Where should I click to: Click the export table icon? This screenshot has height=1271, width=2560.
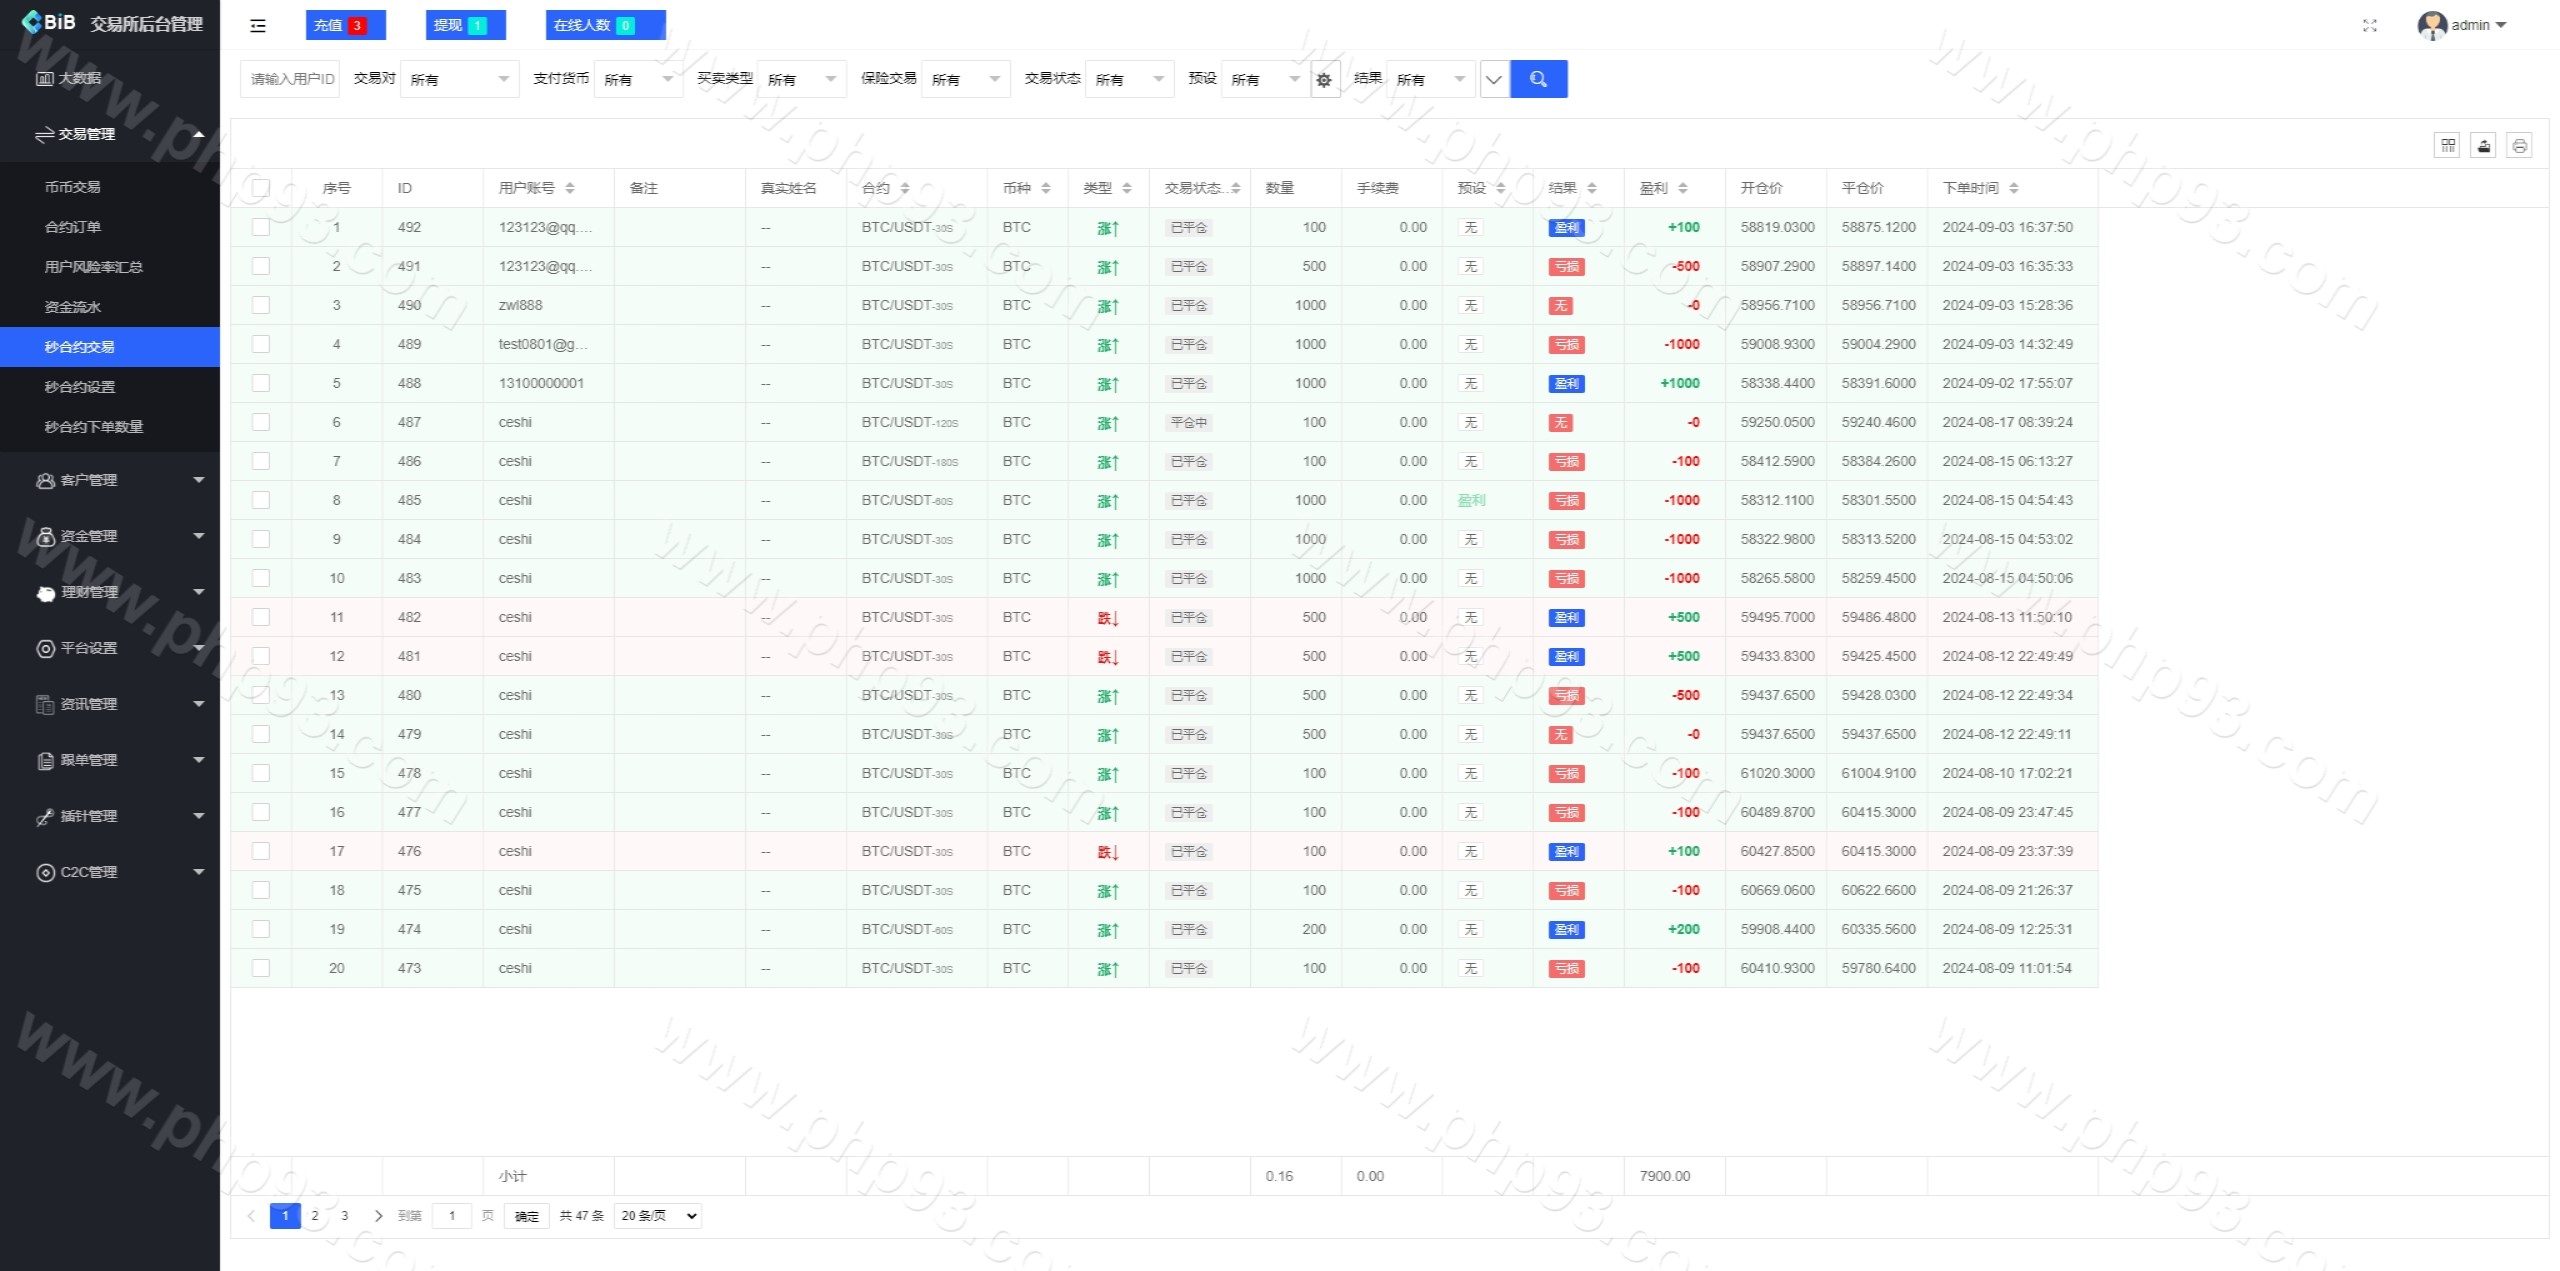pyautogui.click(x=2483, y=146)
